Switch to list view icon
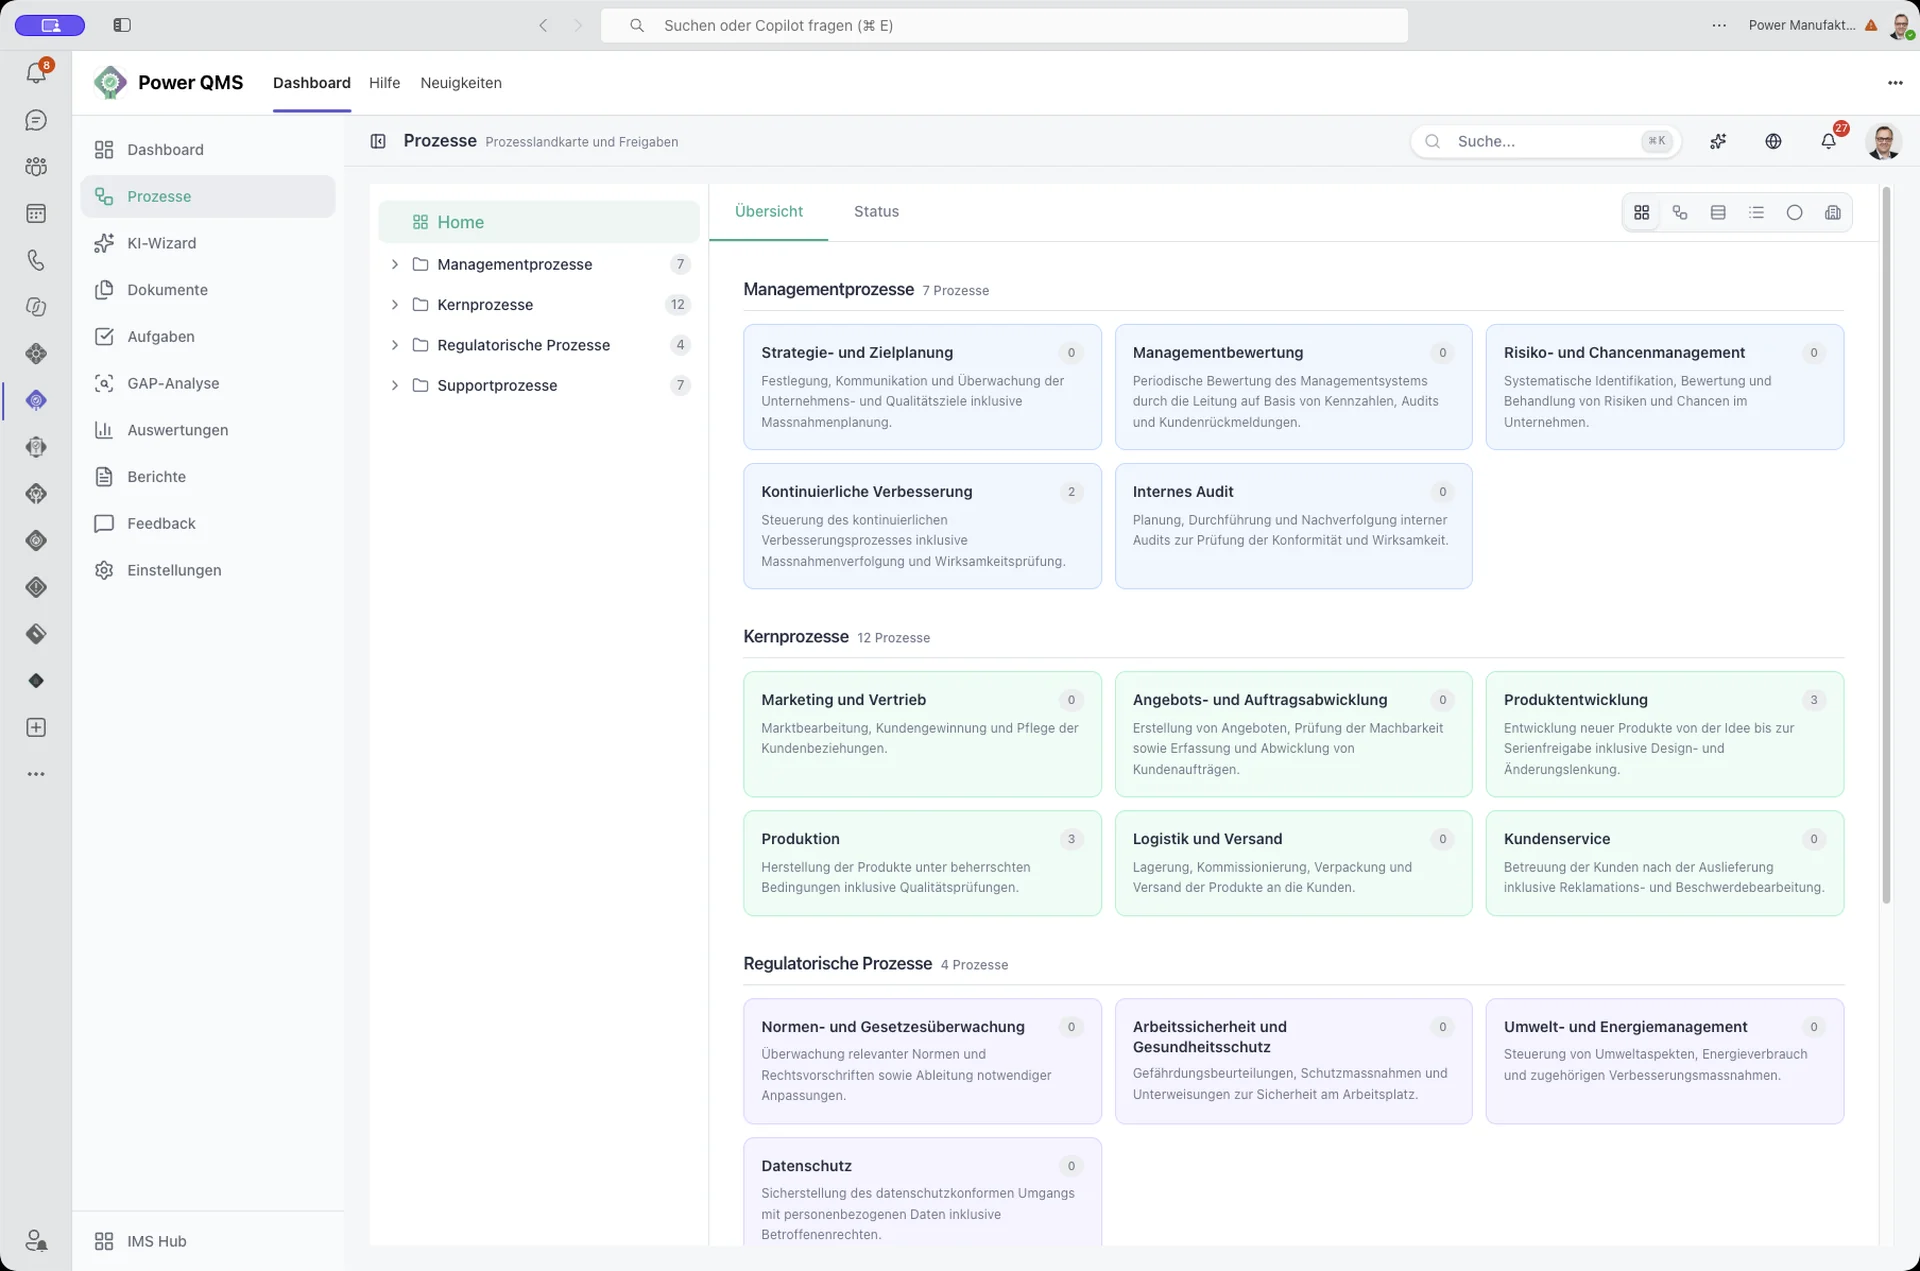 pos(1756,212)
